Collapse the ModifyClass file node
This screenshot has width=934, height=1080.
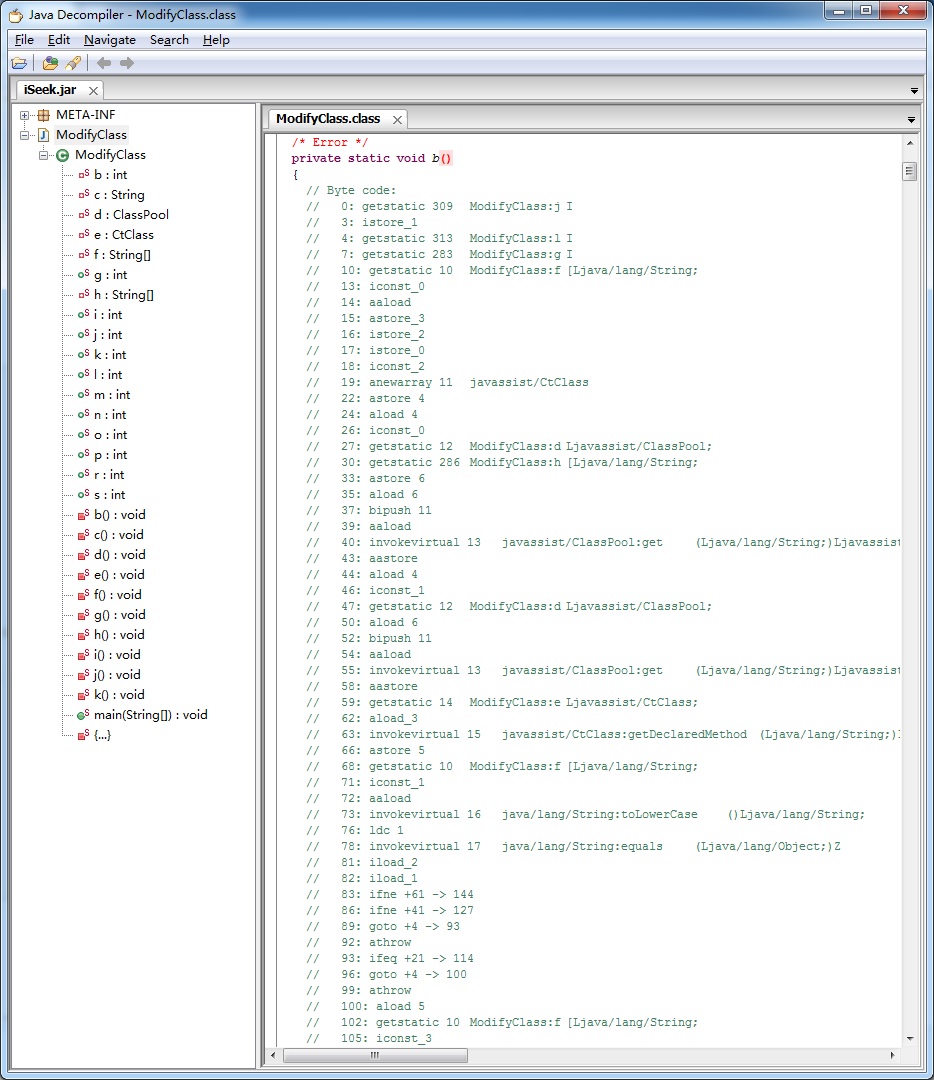(x=25, y=135)
